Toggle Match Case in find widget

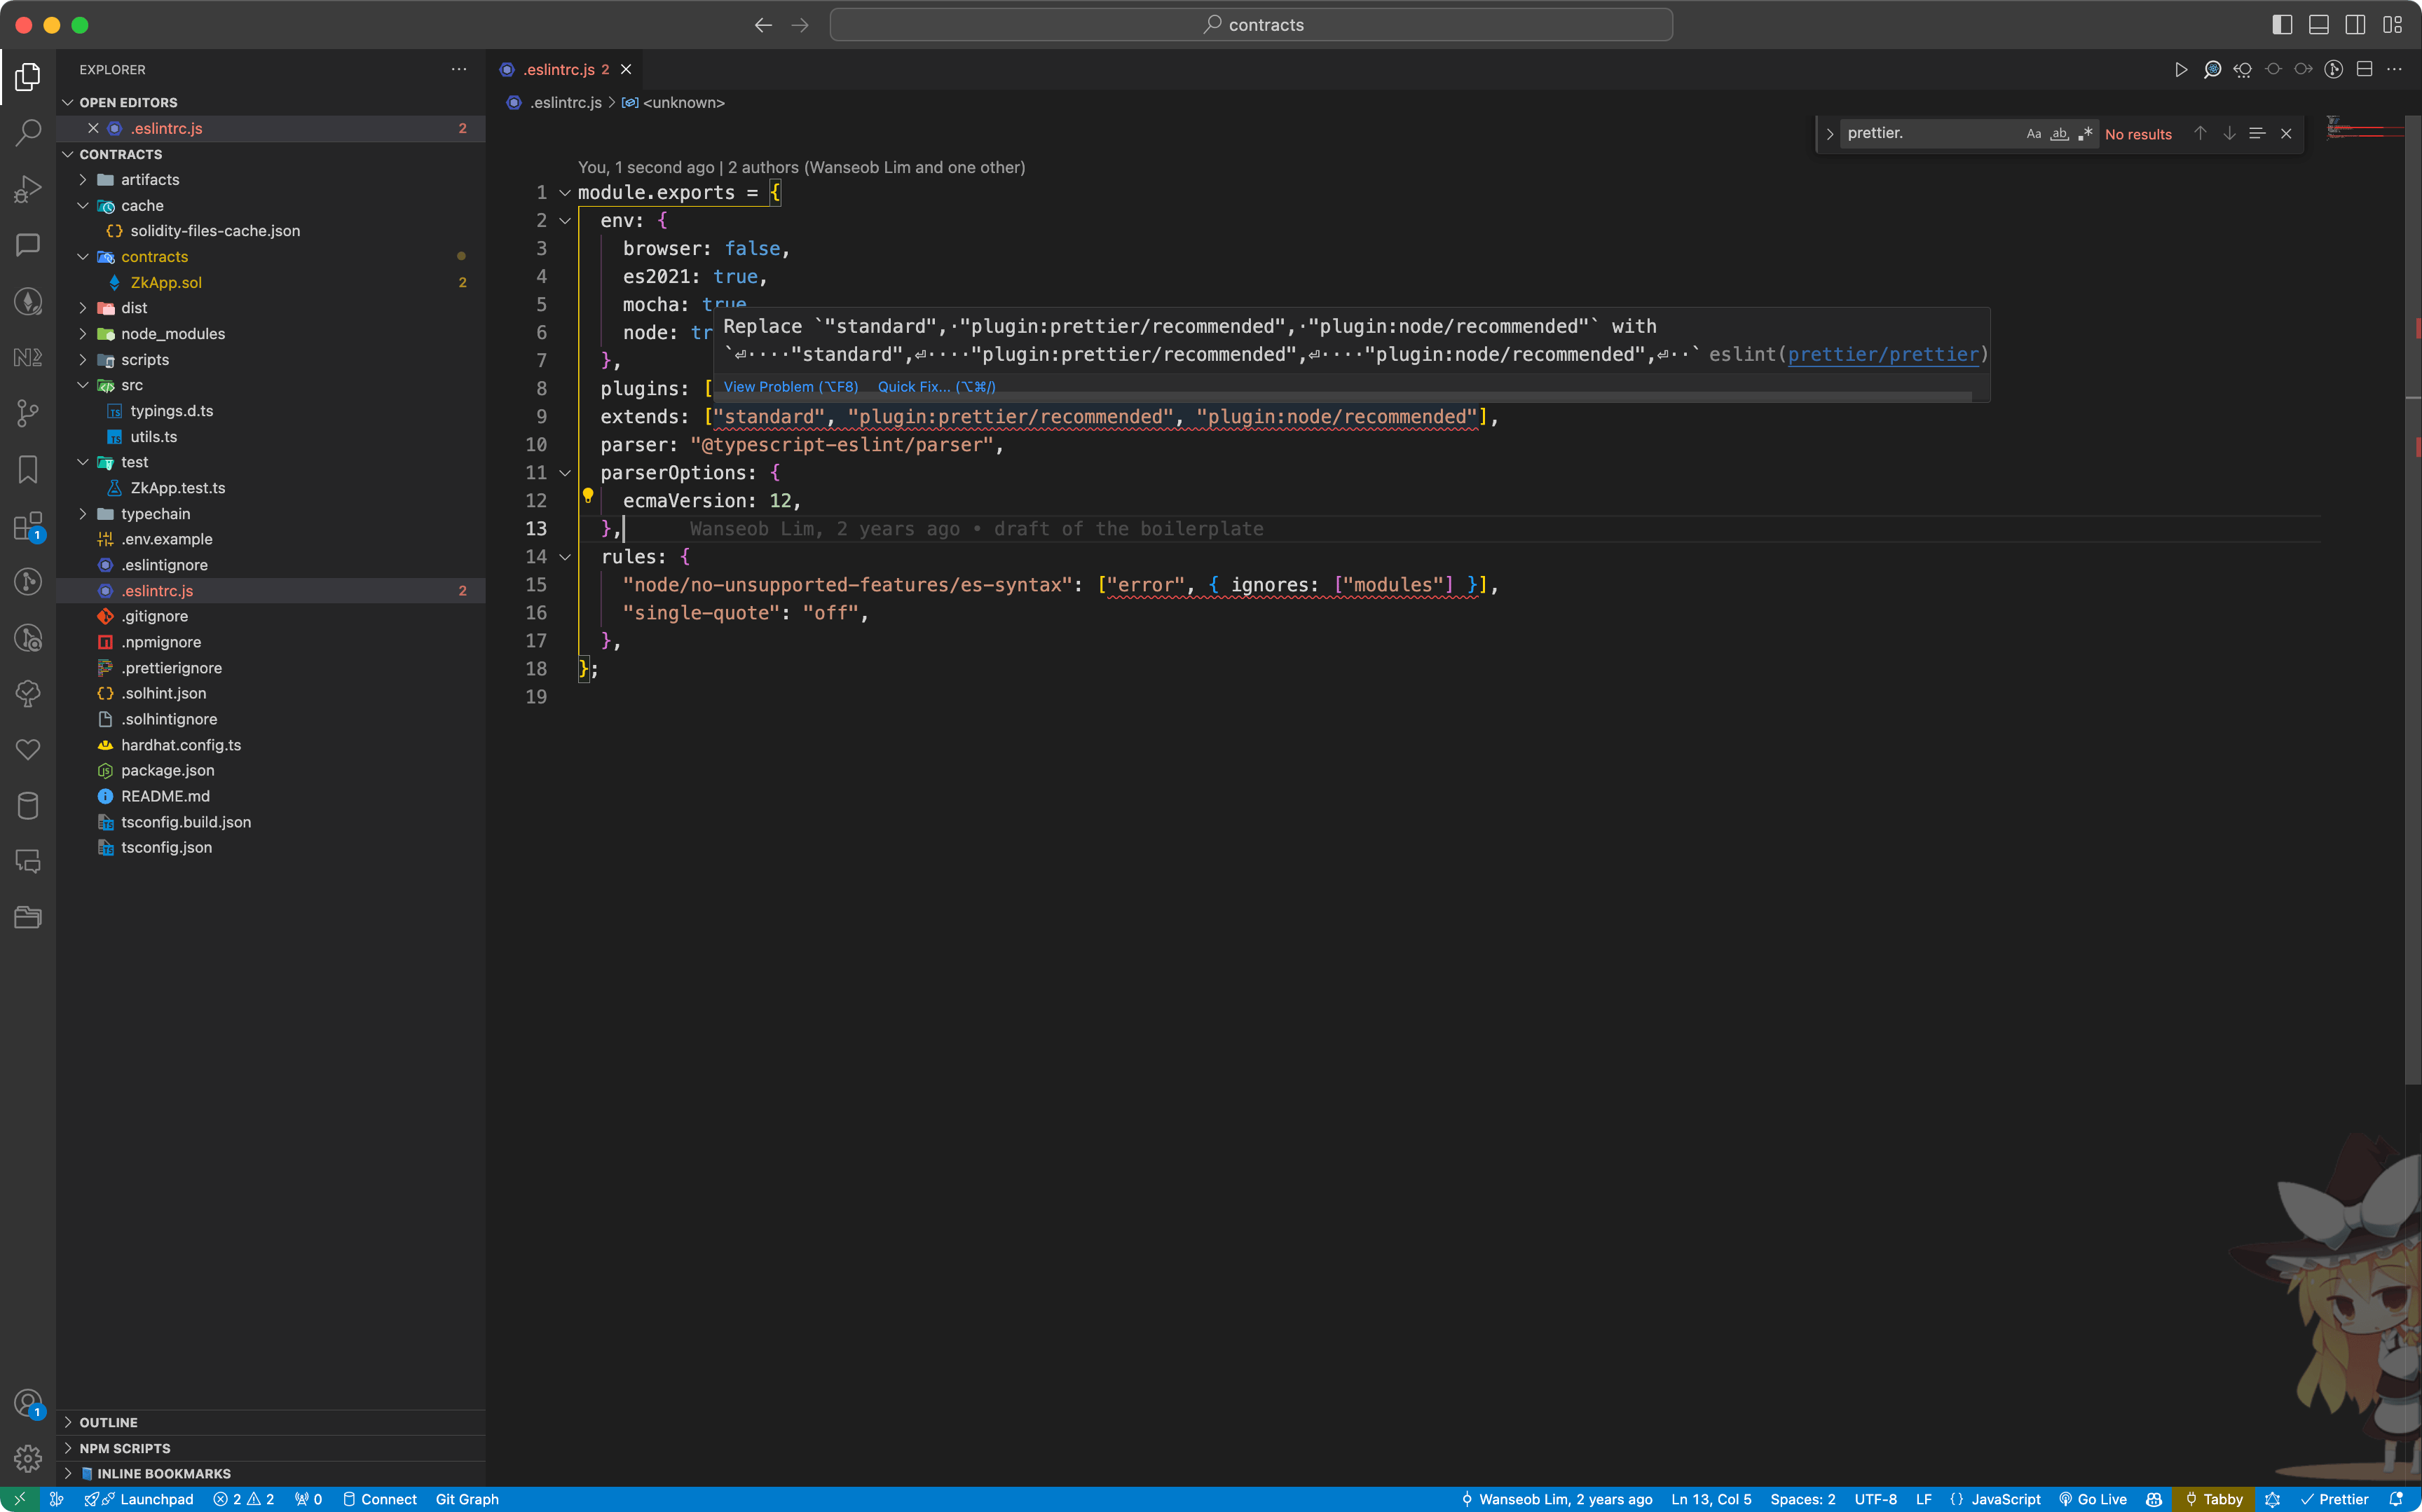point(2034,133)
